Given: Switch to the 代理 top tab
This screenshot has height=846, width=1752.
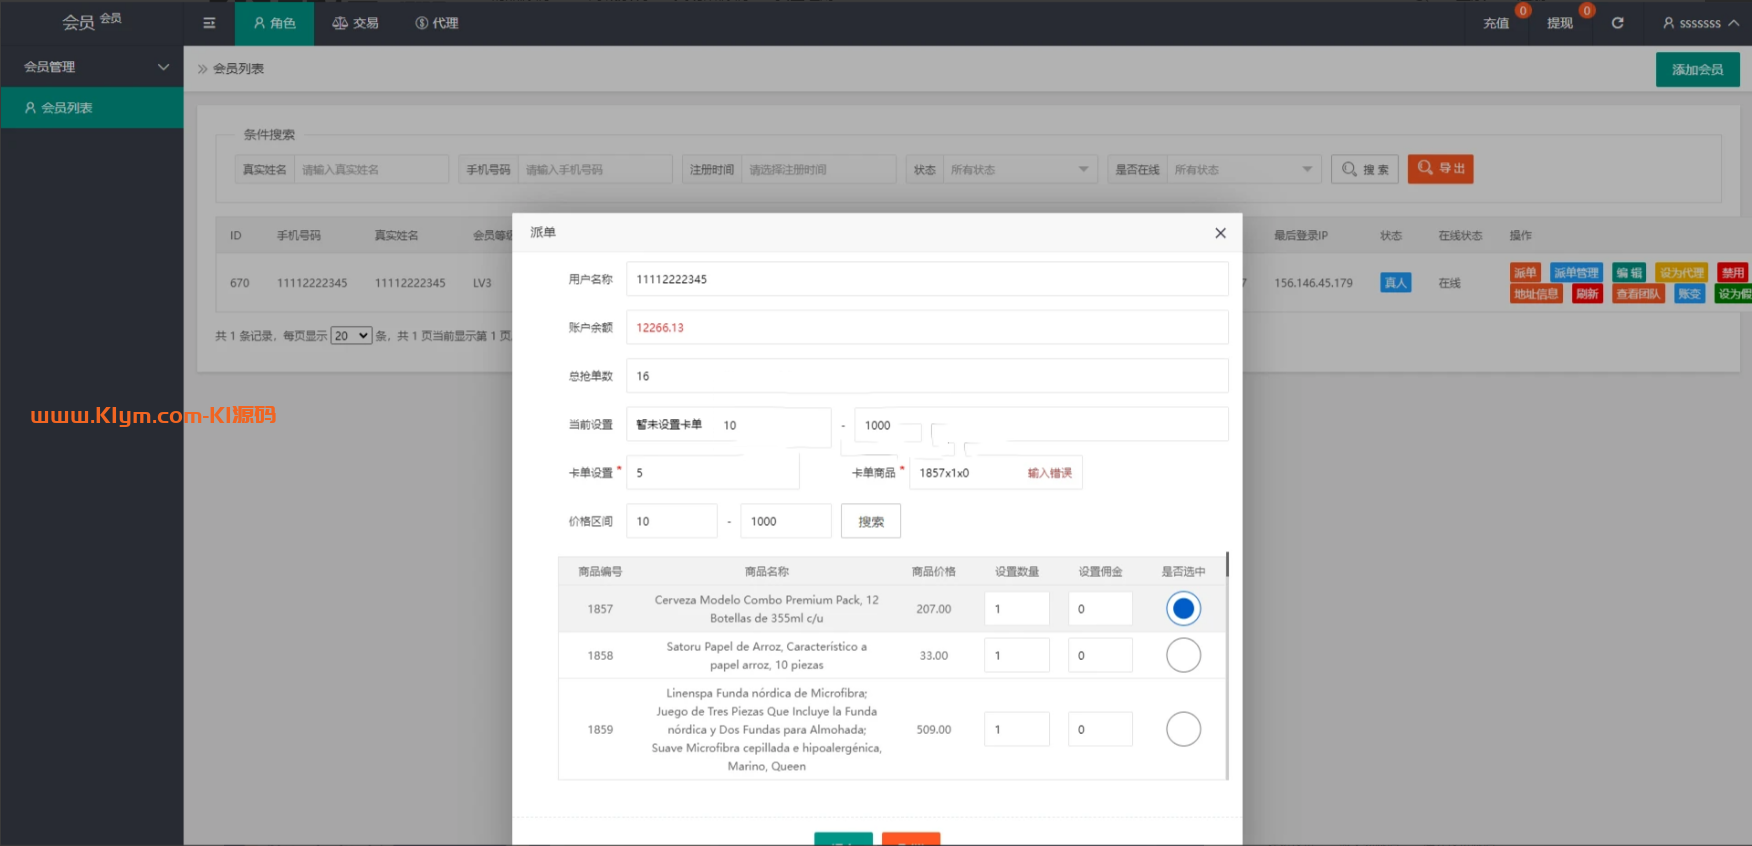Looking at the screenshot, I should (437, 23).
